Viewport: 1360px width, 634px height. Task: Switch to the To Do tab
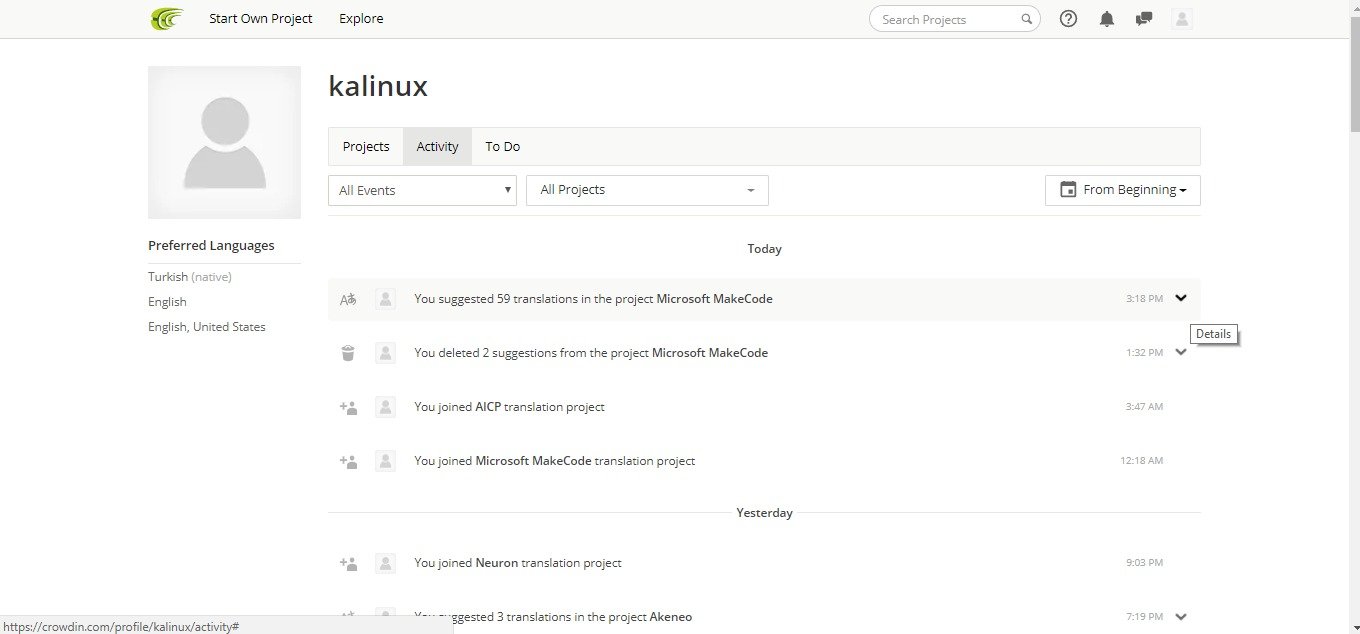(x=503, y=146)
